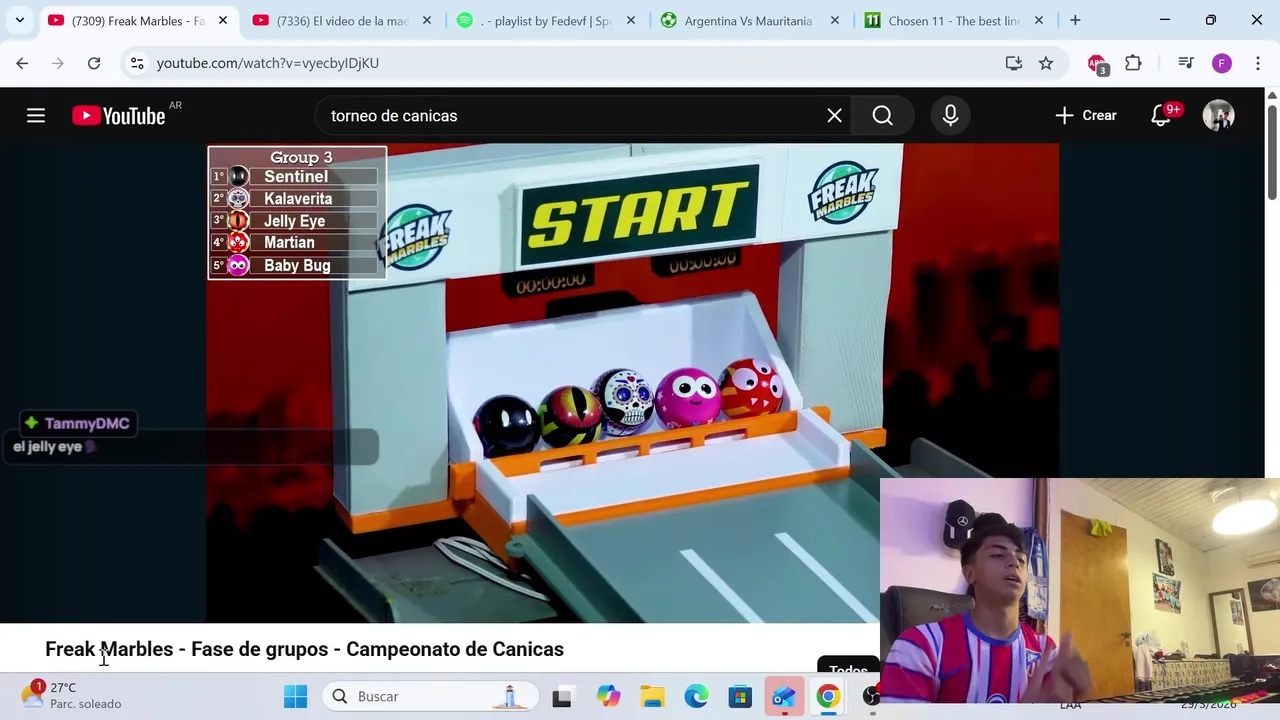Viewport: 1280px width, 720px height.
Task: Close the Argentina Vs Mauritania tab
Action: coord(835,20)
